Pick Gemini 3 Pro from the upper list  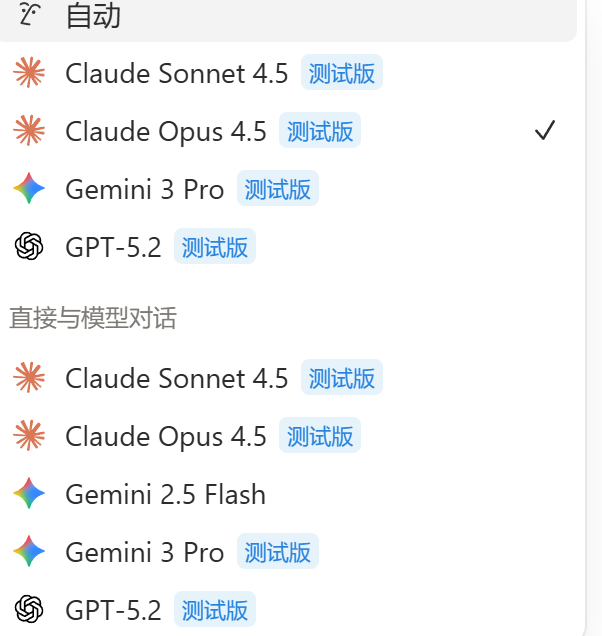pos(287,188)
